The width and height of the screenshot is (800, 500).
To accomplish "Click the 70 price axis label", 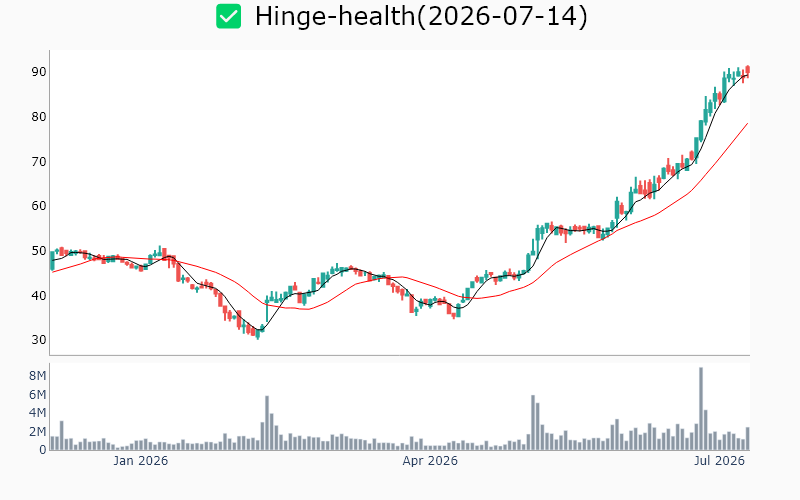I will click(x=39, y=162).
